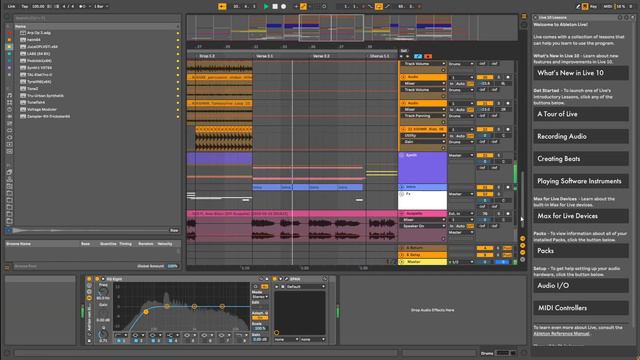This screenshot has height=360, width=640.
Task: Collapse the Synth track with its fold button
Action: pyautogui.click(x=402, y=155)
